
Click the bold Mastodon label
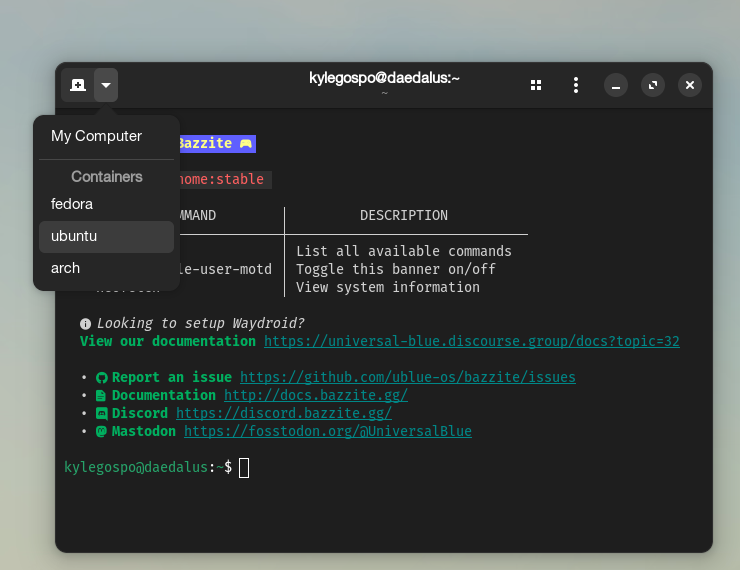(143, 431)
